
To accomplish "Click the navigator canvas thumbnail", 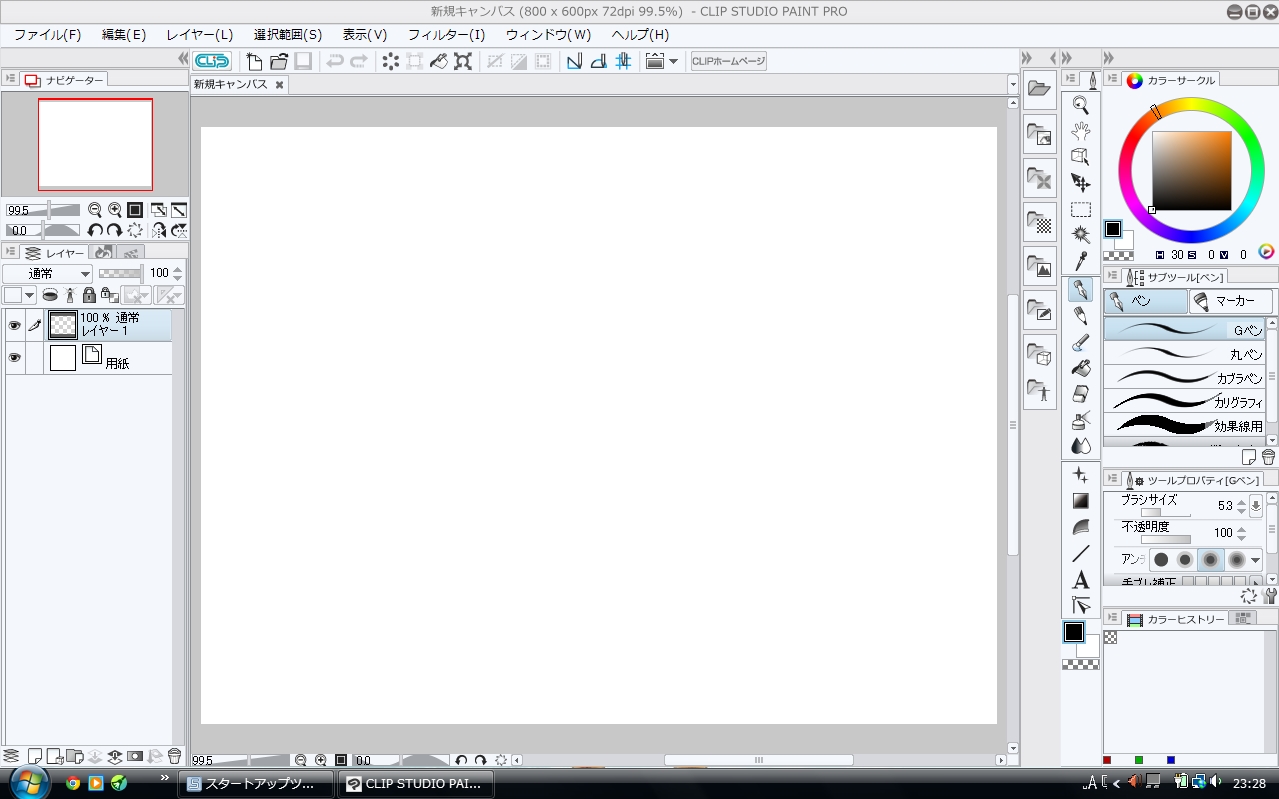I will (95, 144).
